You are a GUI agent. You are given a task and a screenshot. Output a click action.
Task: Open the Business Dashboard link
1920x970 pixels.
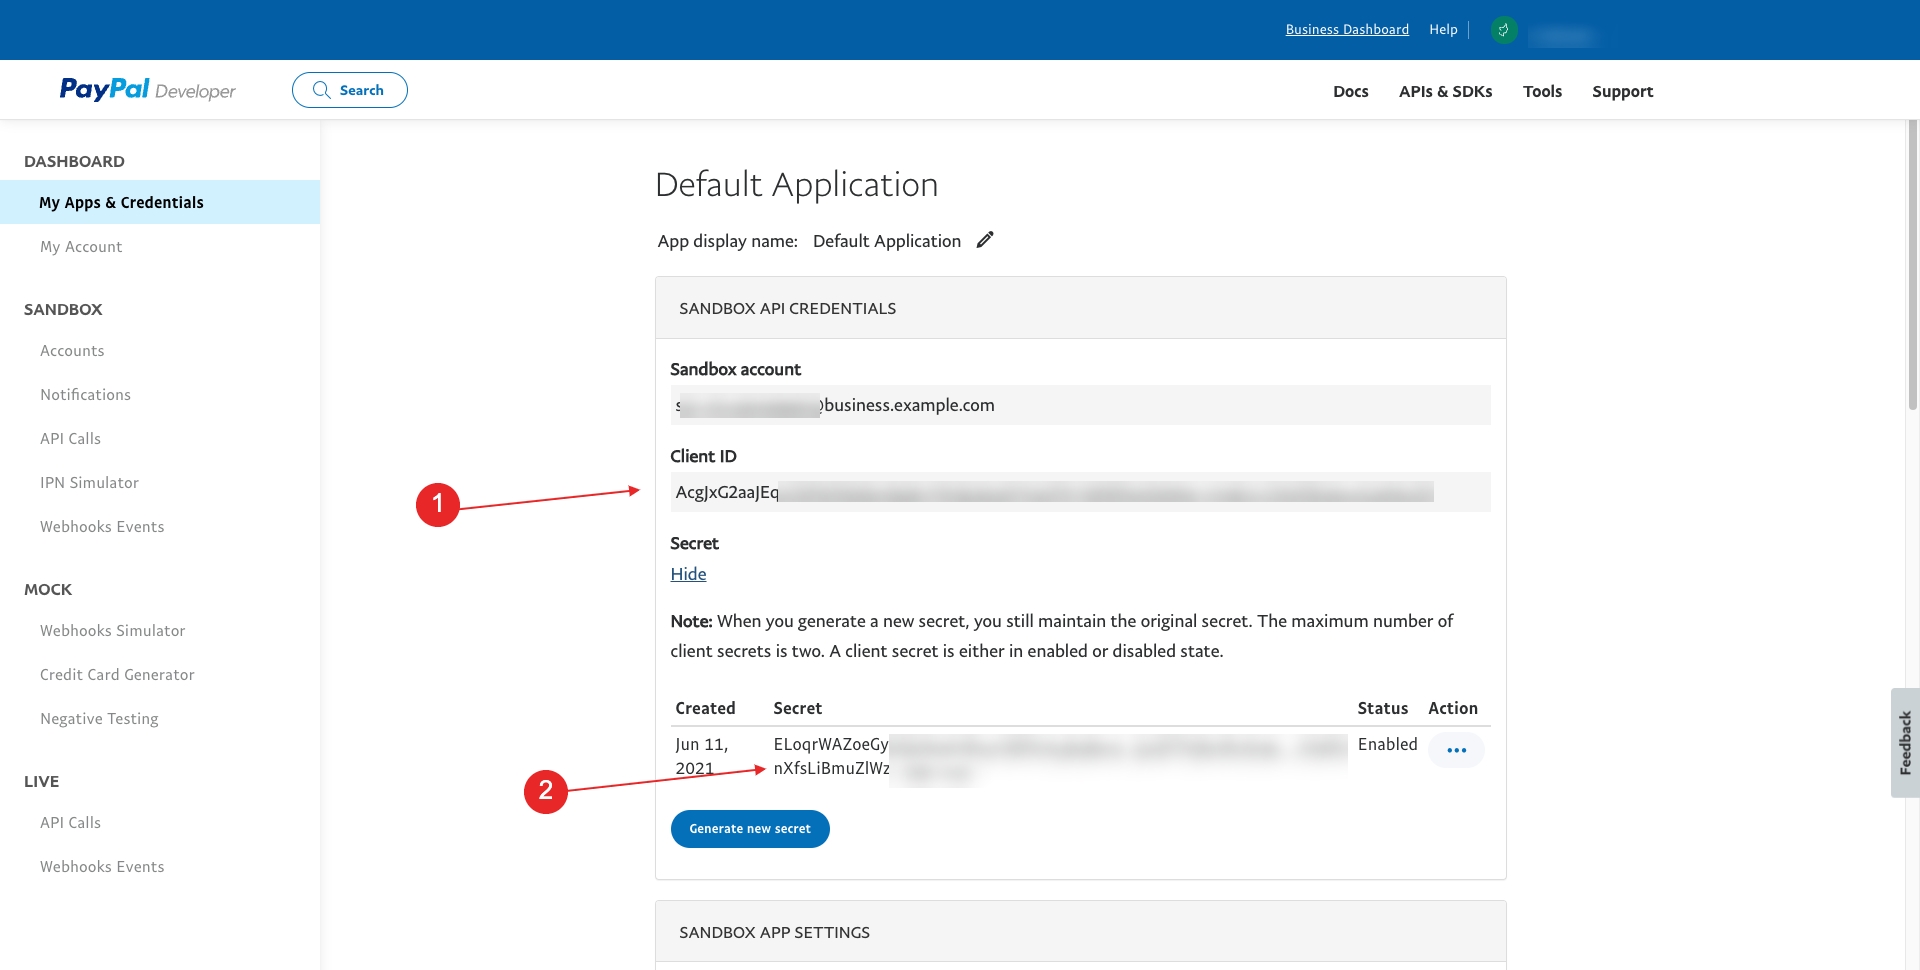click(x=1347, y=30)
